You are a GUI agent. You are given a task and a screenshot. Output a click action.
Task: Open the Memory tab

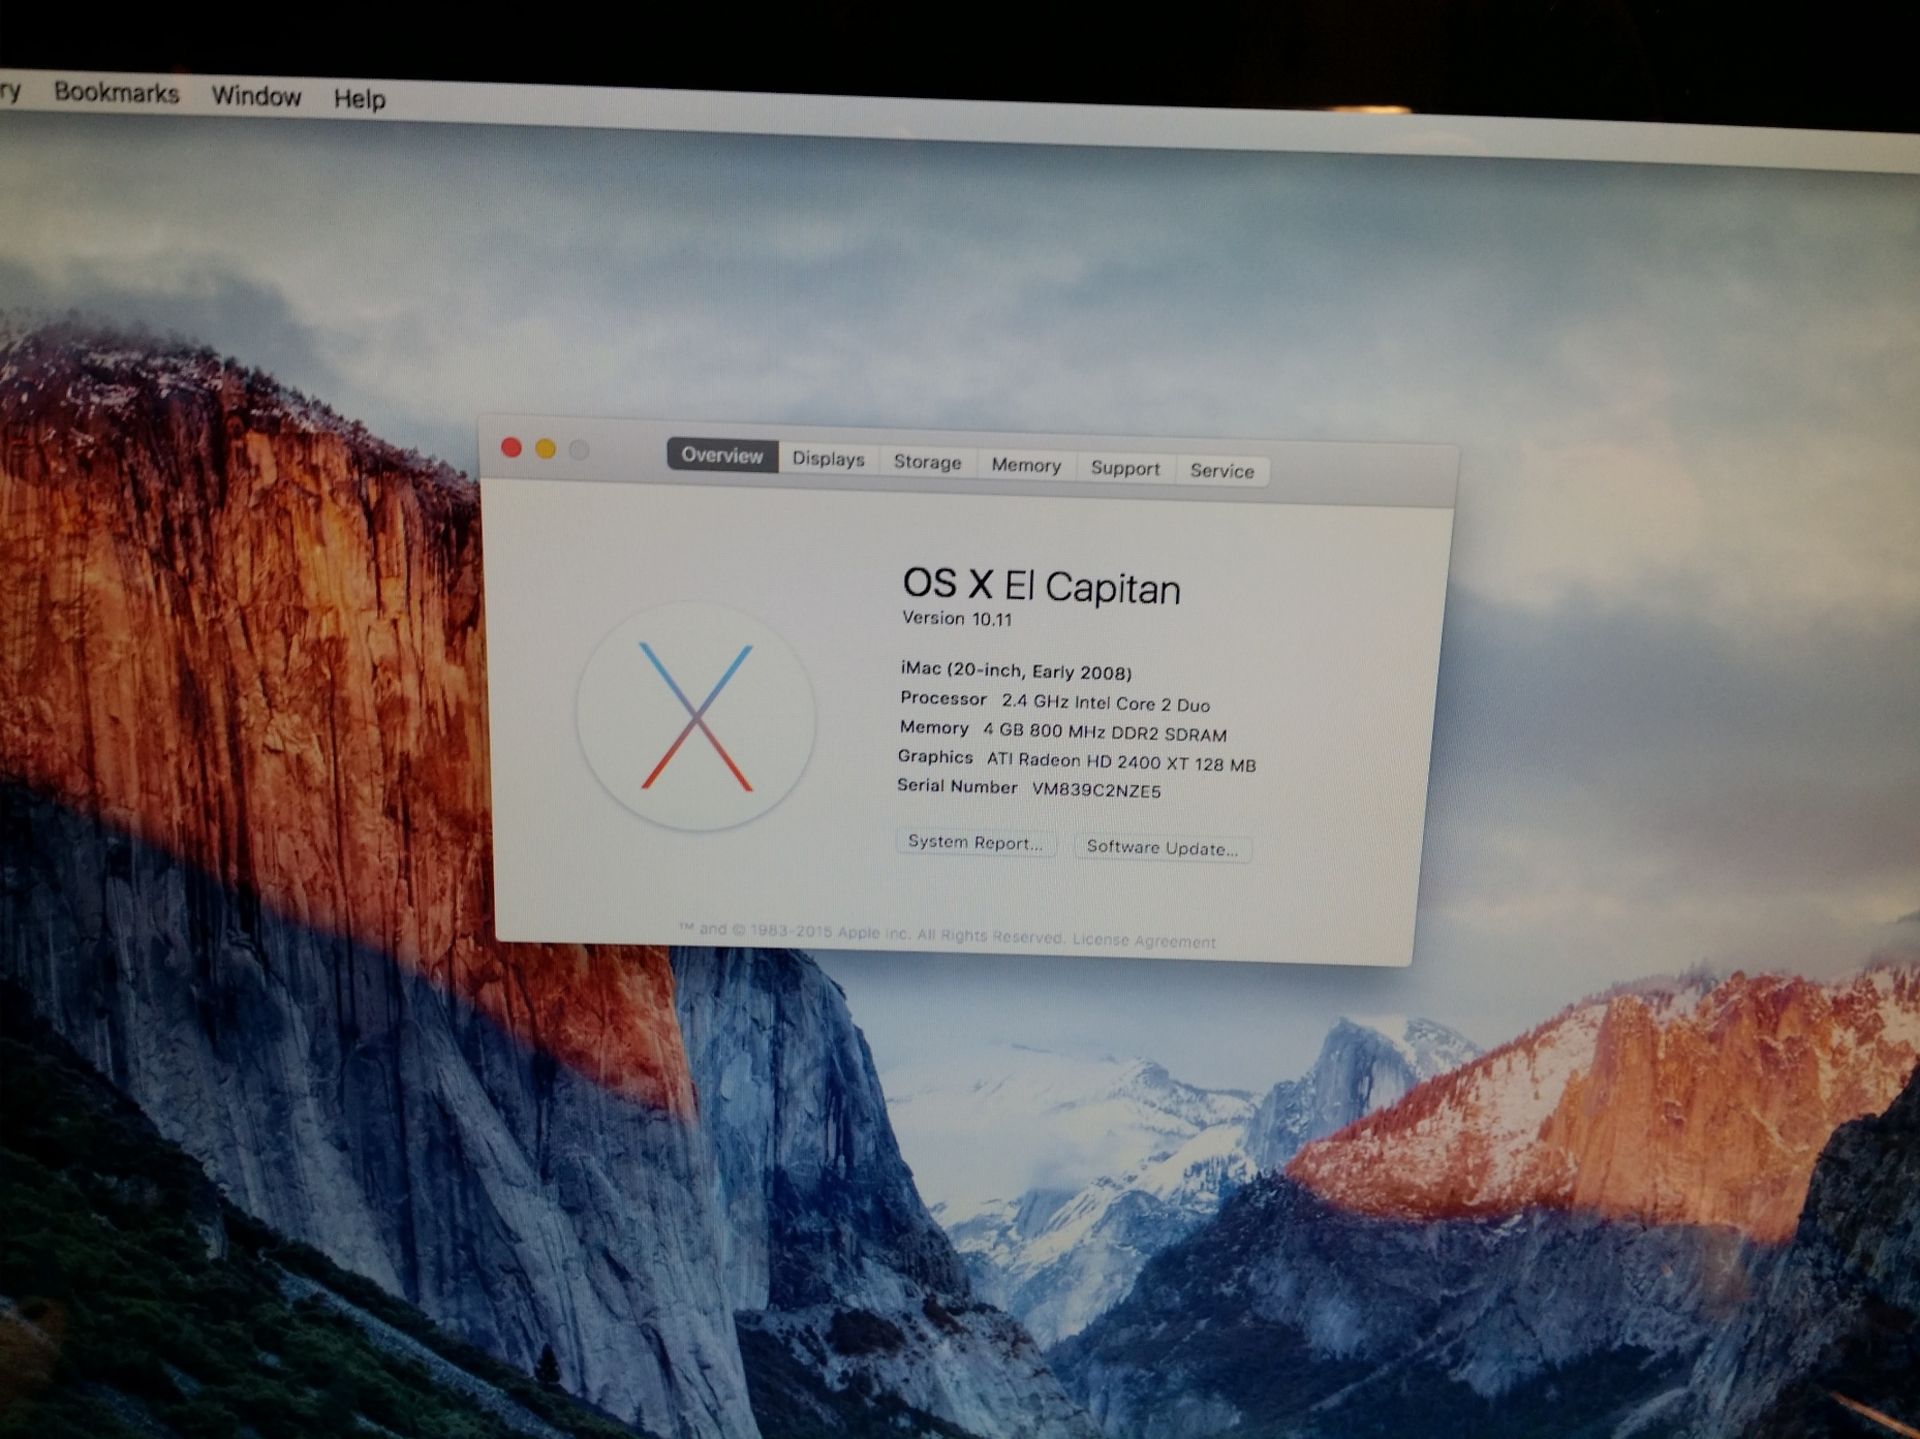pos(1026,465)
